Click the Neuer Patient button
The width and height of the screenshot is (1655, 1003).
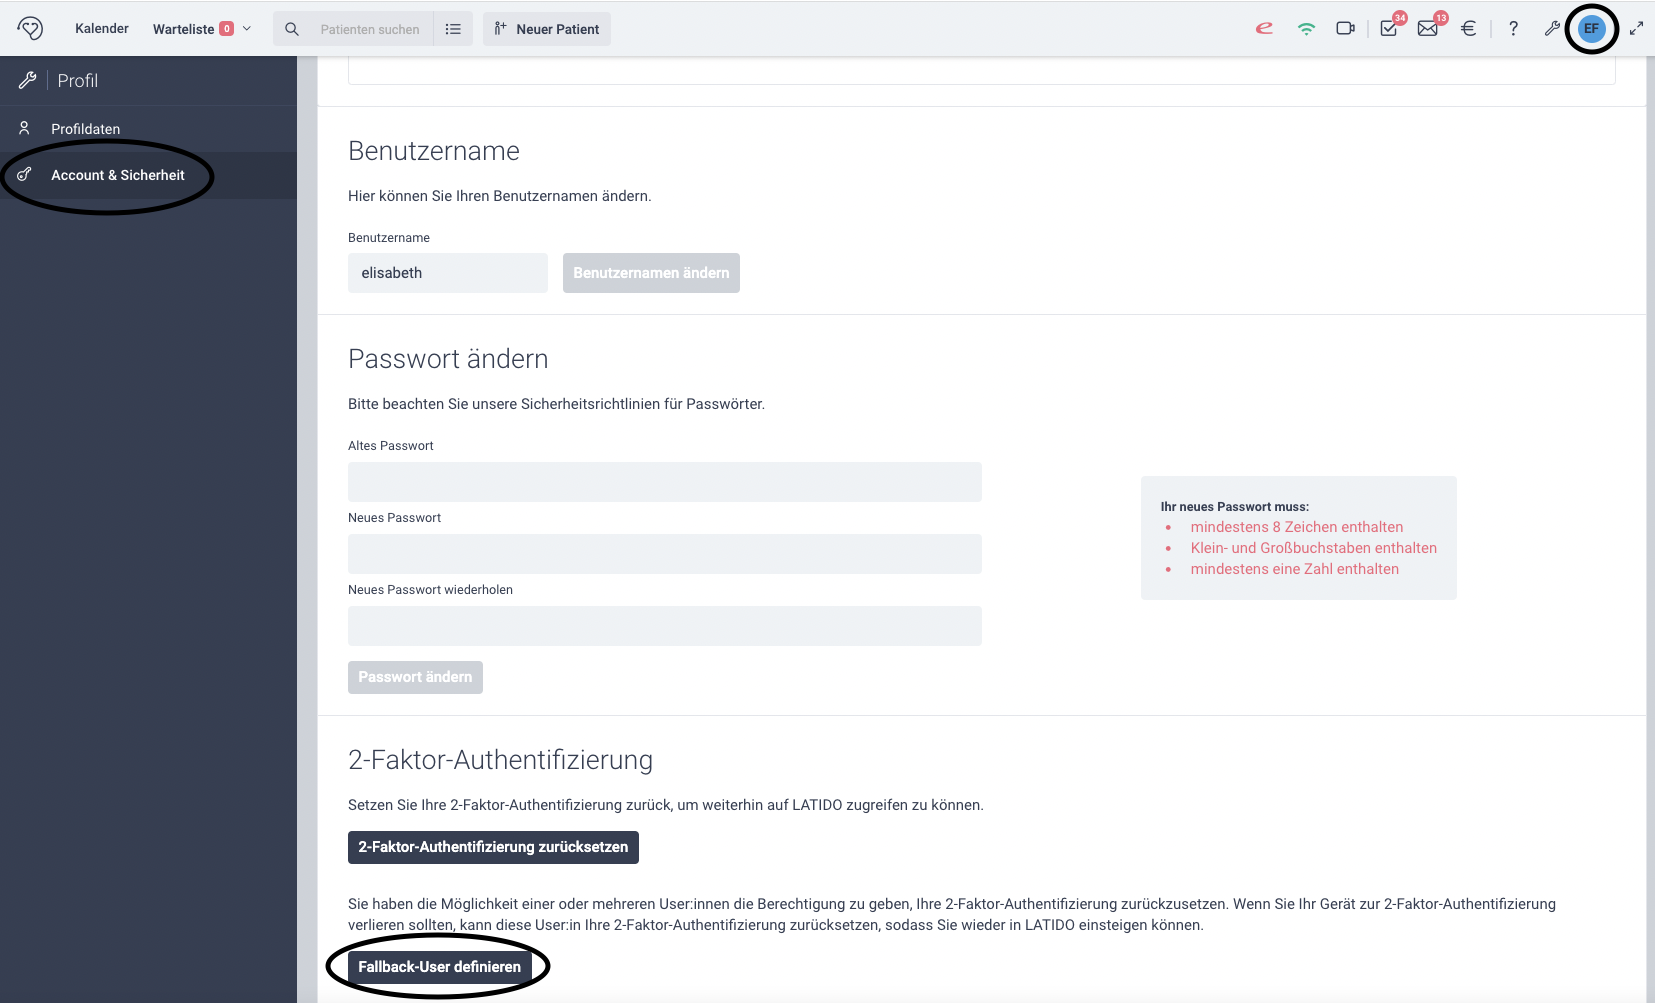coord(546,28)
